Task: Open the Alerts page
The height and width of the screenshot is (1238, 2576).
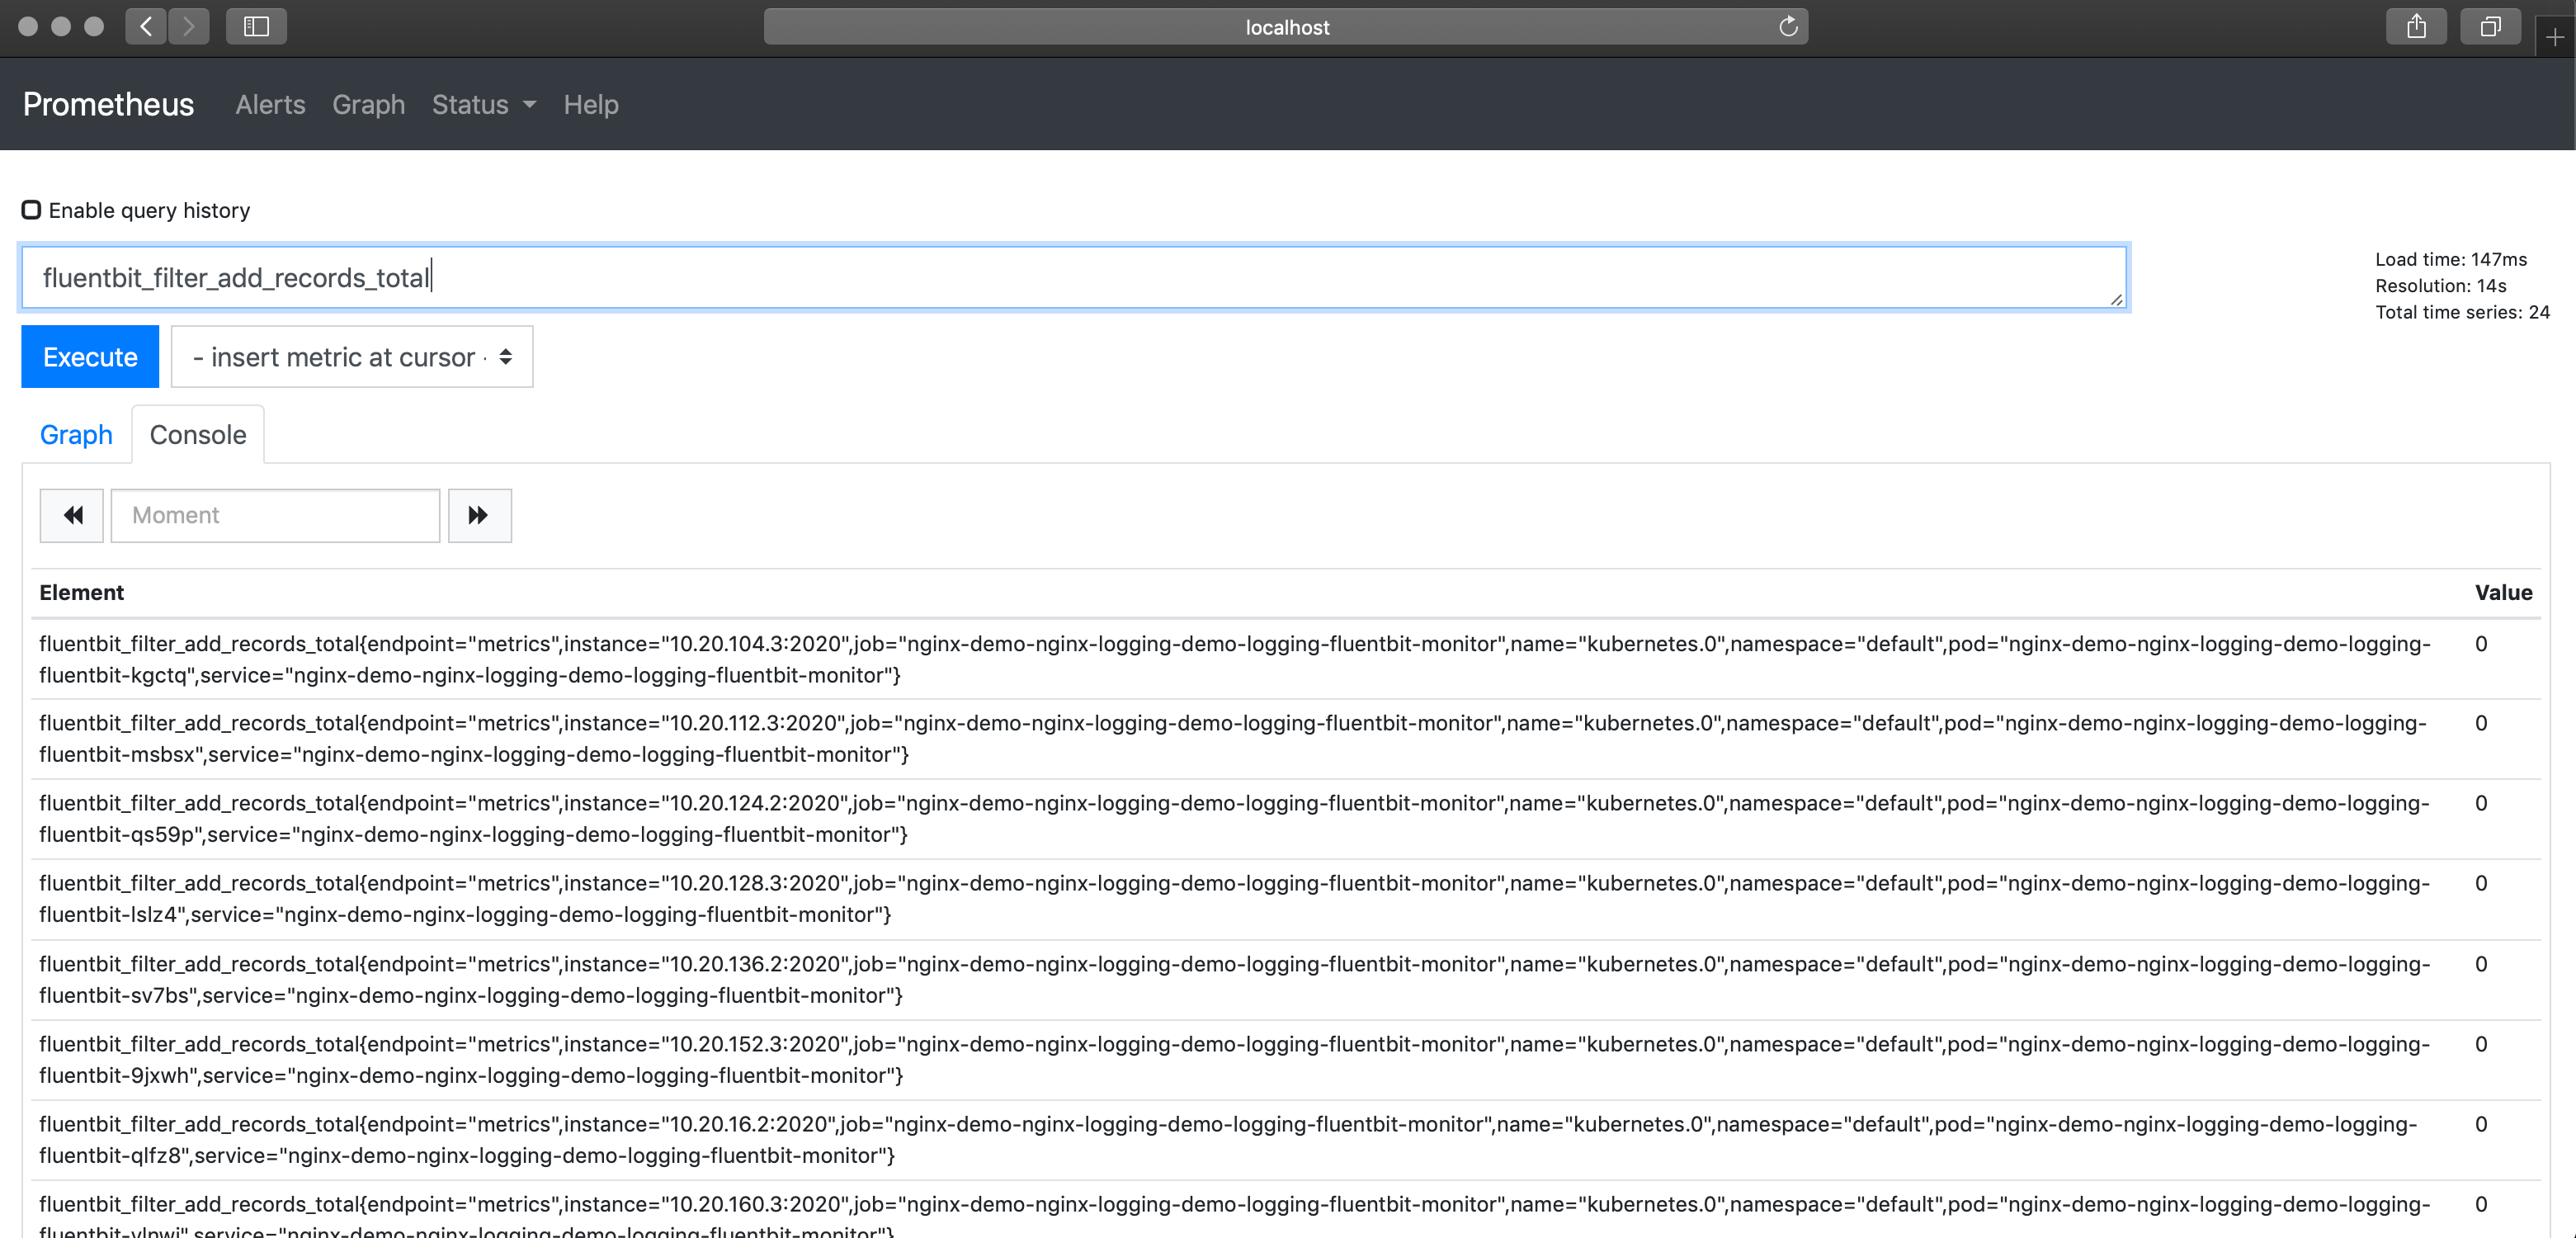Action: click(x=269, y=104)
